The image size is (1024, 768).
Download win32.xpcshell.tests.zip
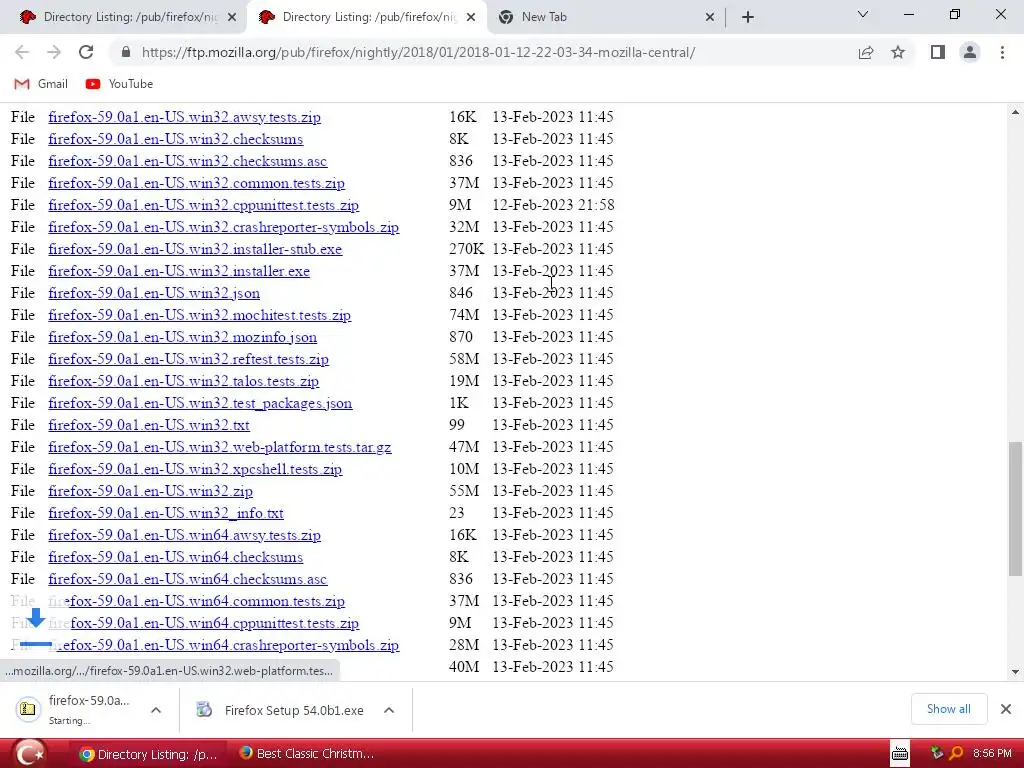195,469
